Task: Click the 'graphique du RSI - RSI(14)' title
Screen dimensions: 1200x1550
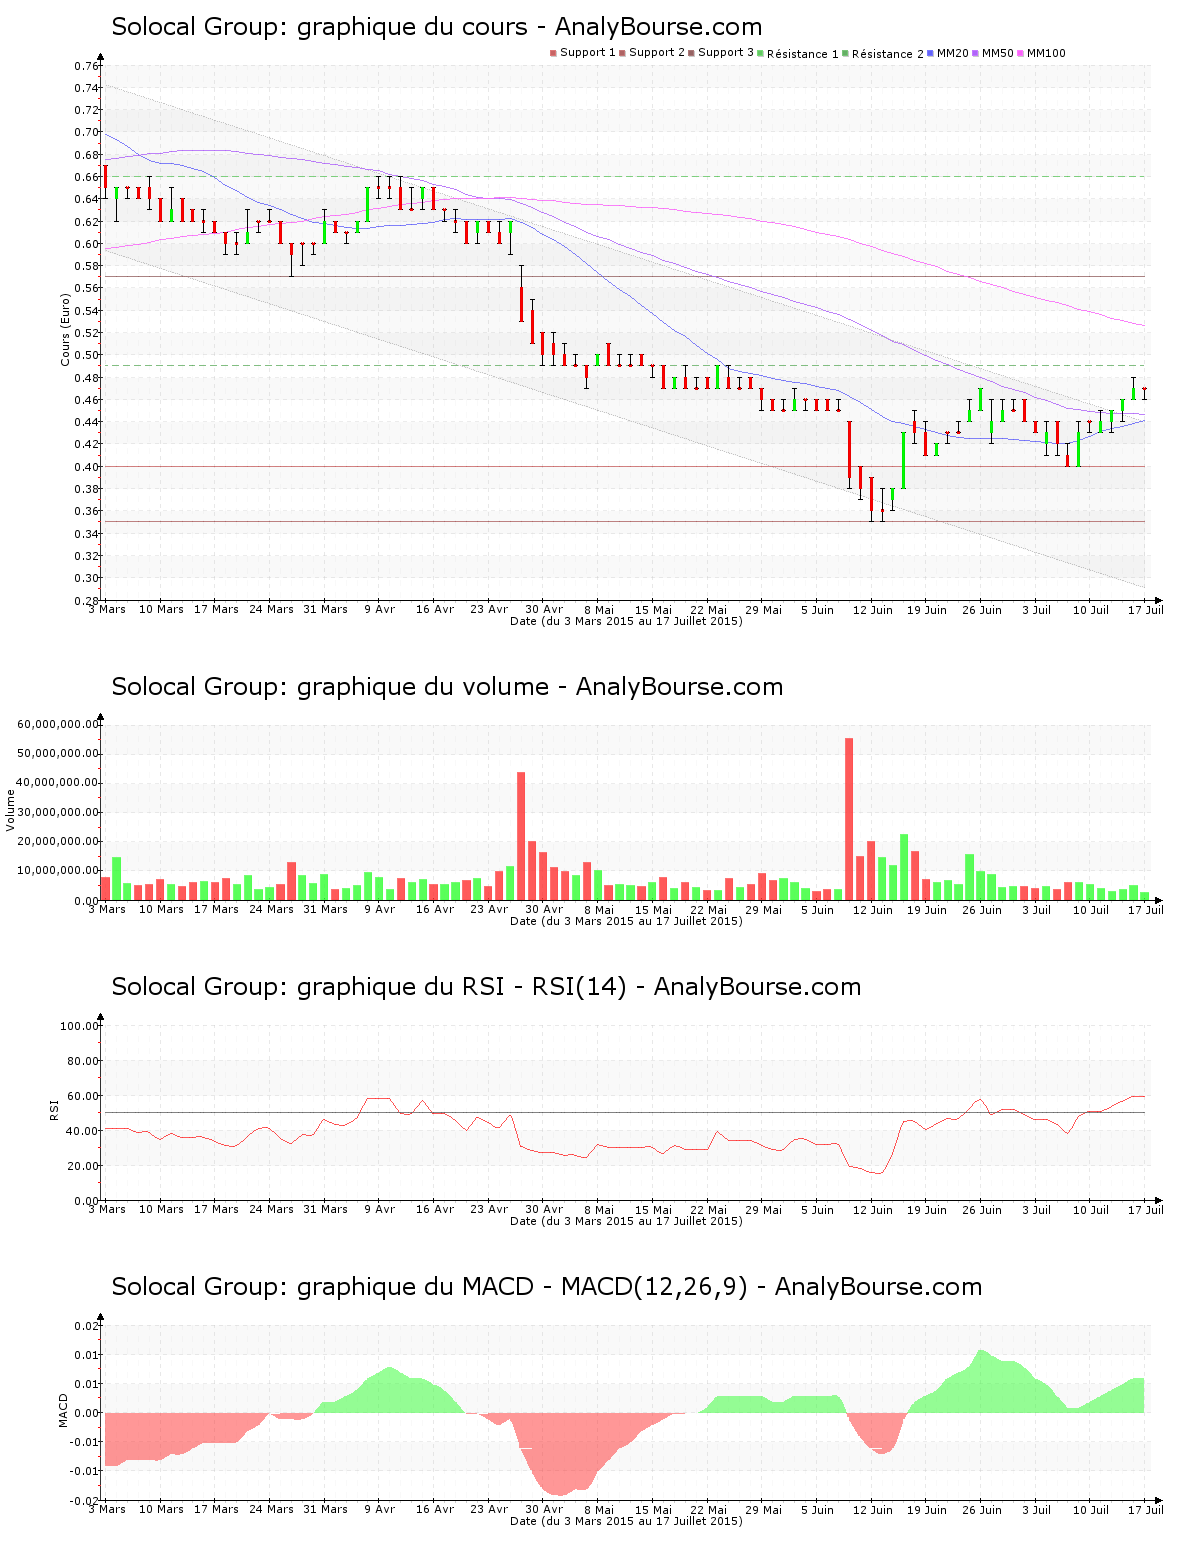Action: point(486,987)
